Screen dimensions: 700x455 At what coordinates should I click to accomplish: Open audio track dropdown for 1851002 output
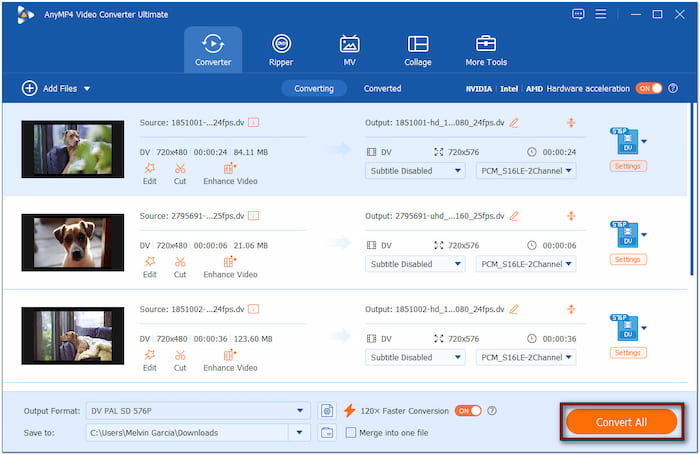pos(526,357)
